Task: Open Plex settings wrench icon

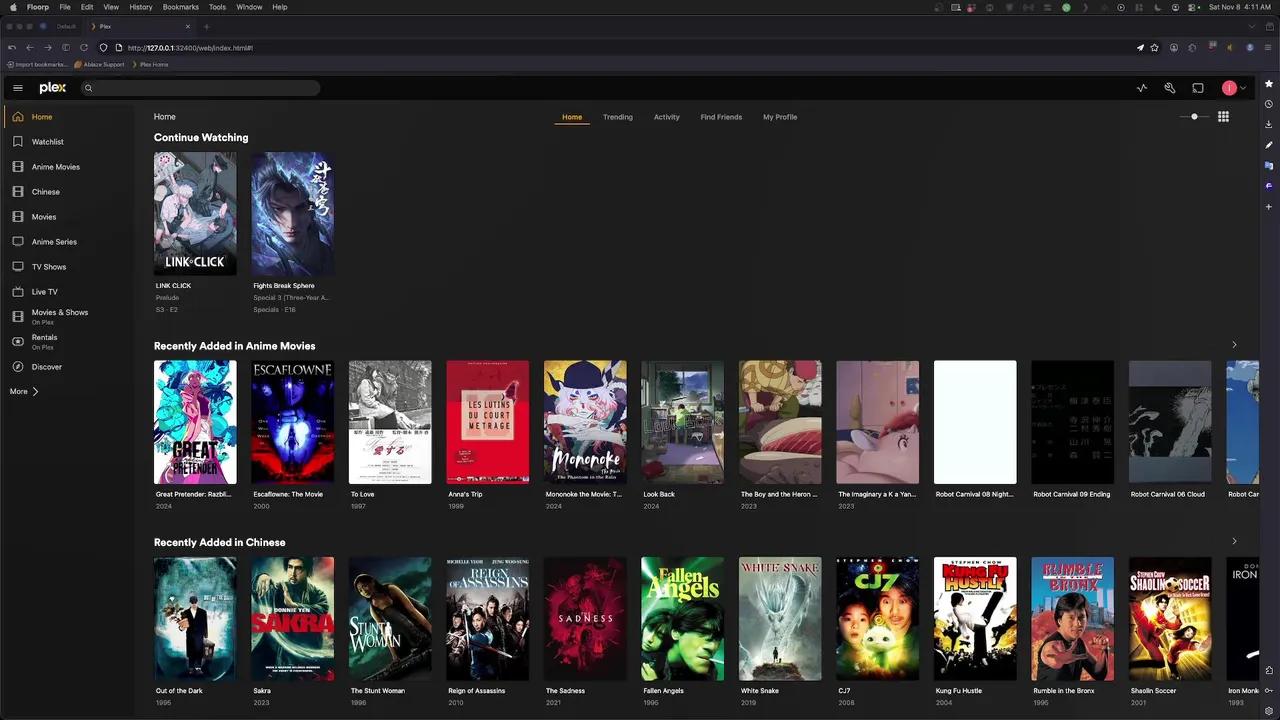Action: (1170, 88)
